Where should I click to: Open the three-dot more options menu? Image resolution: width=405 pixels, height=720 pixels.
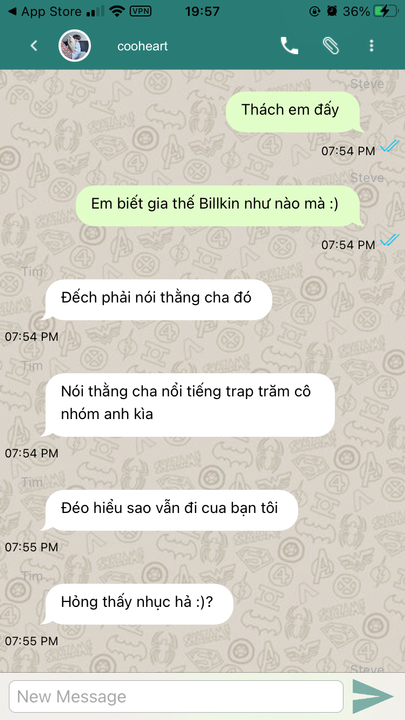pyautogui.click(x=371, y=45)
